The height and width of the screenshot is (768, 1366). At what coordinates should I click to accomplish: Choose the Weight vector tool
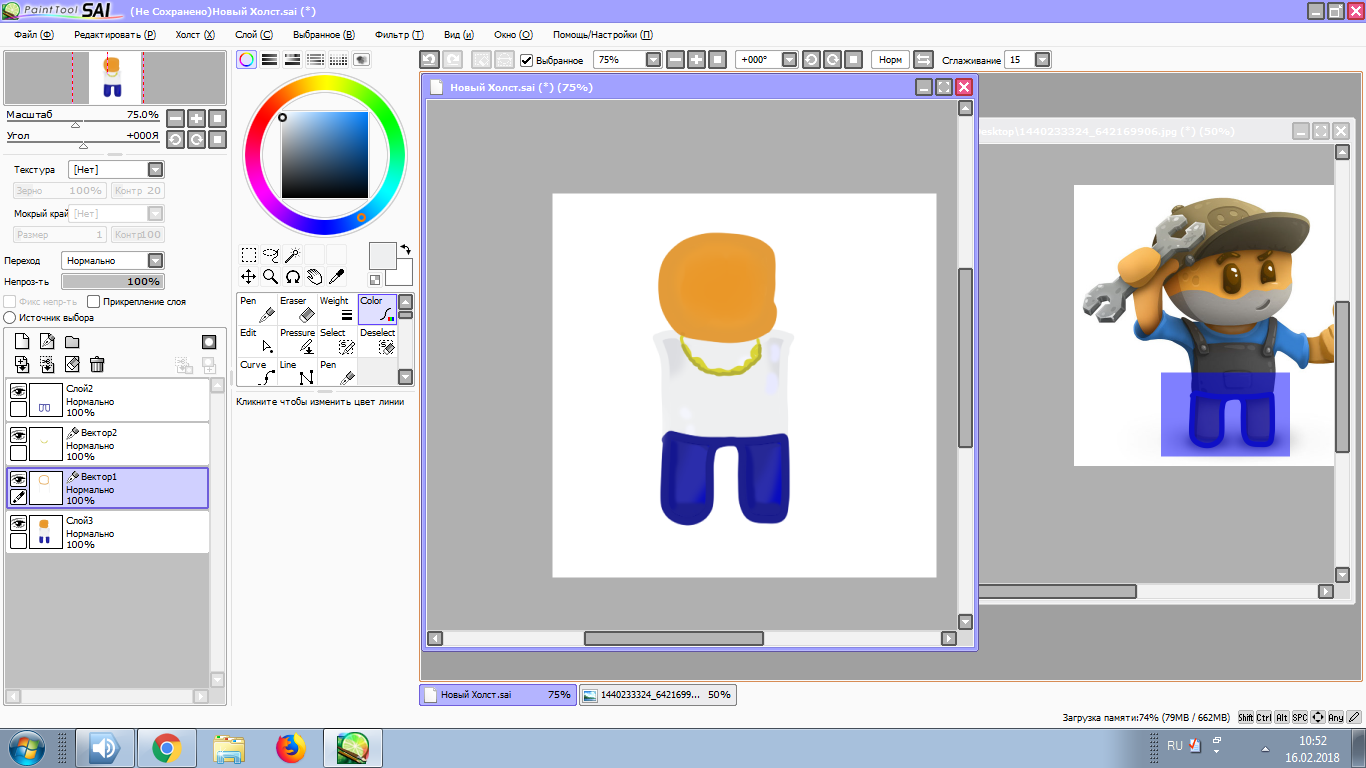[337, 310]
